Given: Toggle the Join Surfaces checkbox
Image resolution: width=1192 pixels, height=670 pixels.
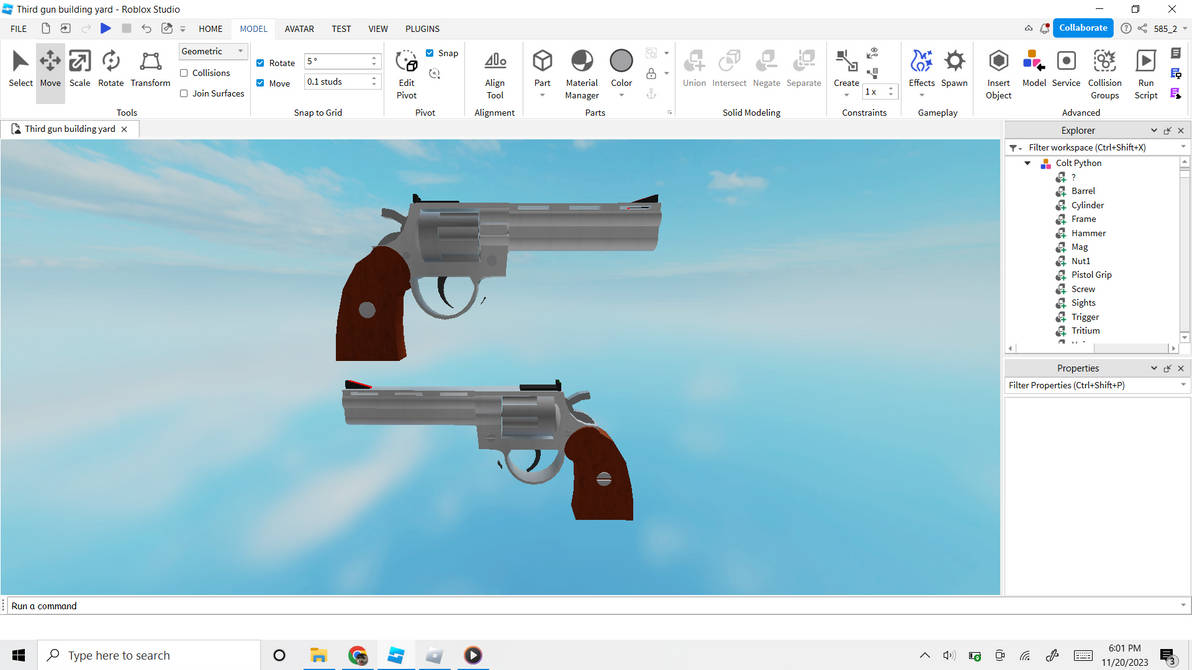Looking at the screenshot, I should [185, 93].
